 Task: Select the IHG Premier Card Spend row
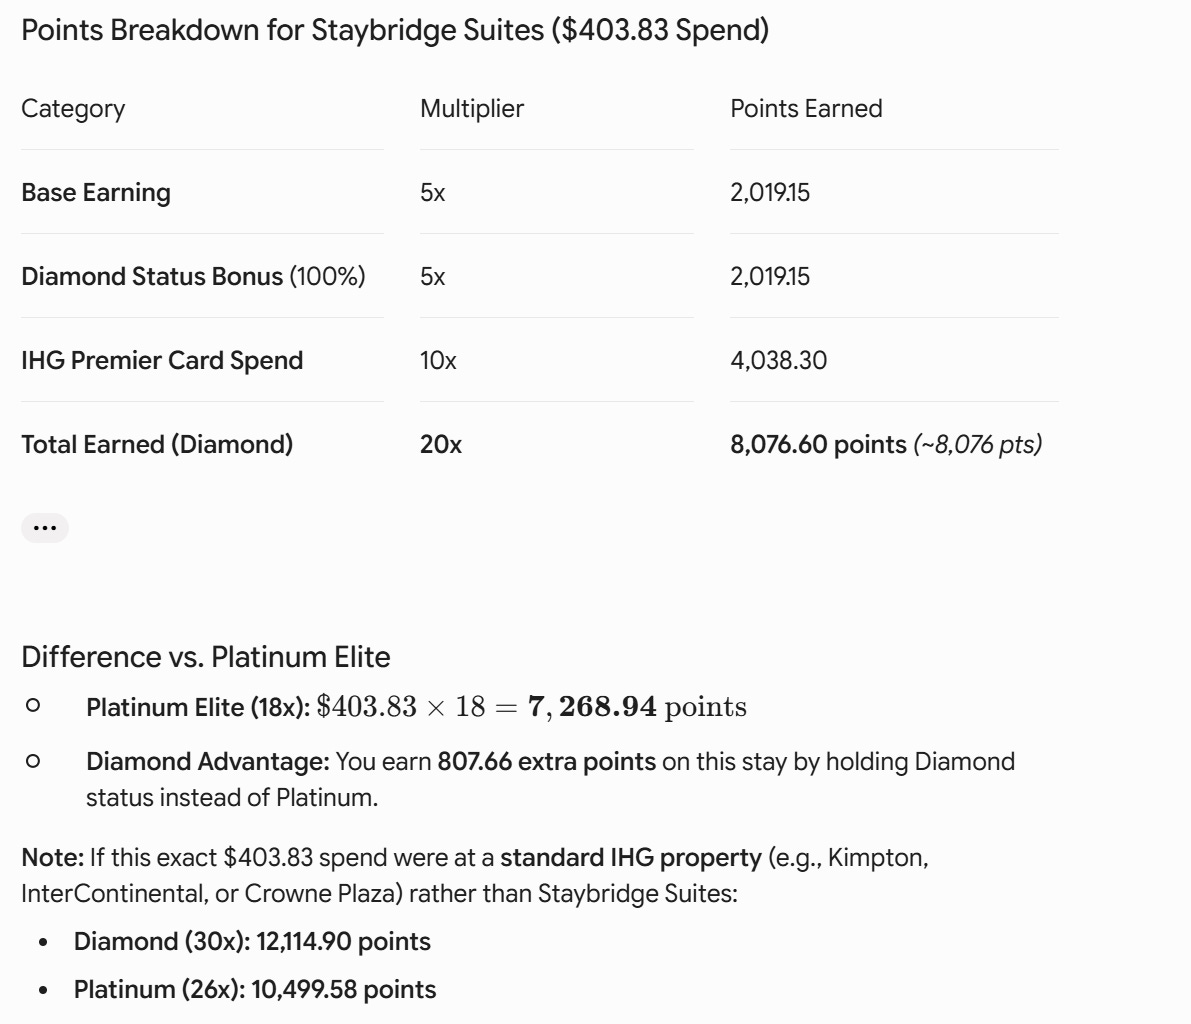pyautogui.click(x=539, y=360)
